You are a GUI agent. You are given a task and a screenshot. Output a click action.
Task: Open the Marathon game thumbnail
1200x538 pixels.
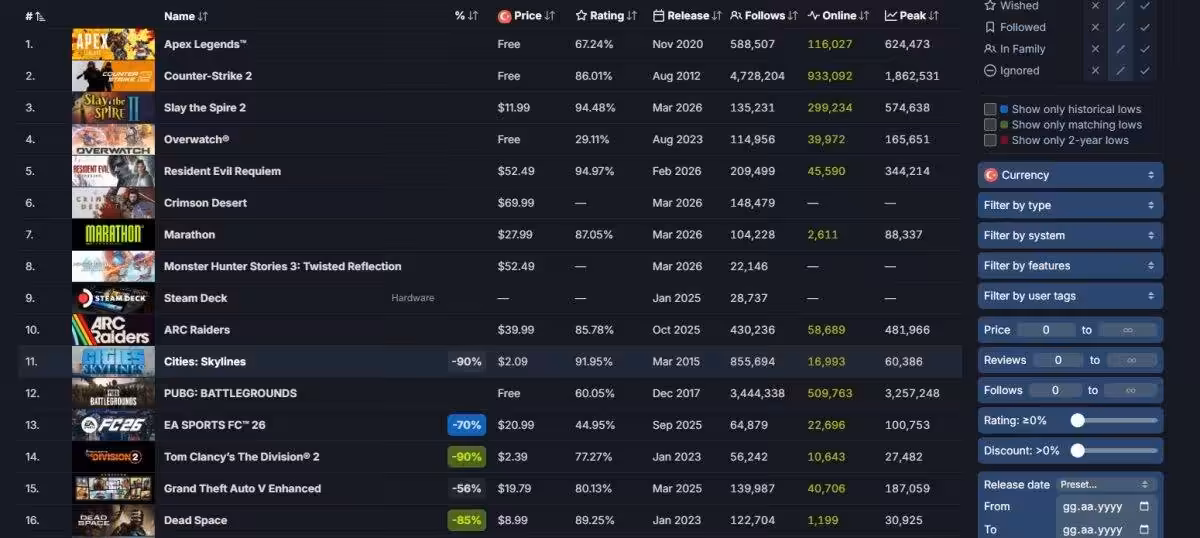click(113, 235)
